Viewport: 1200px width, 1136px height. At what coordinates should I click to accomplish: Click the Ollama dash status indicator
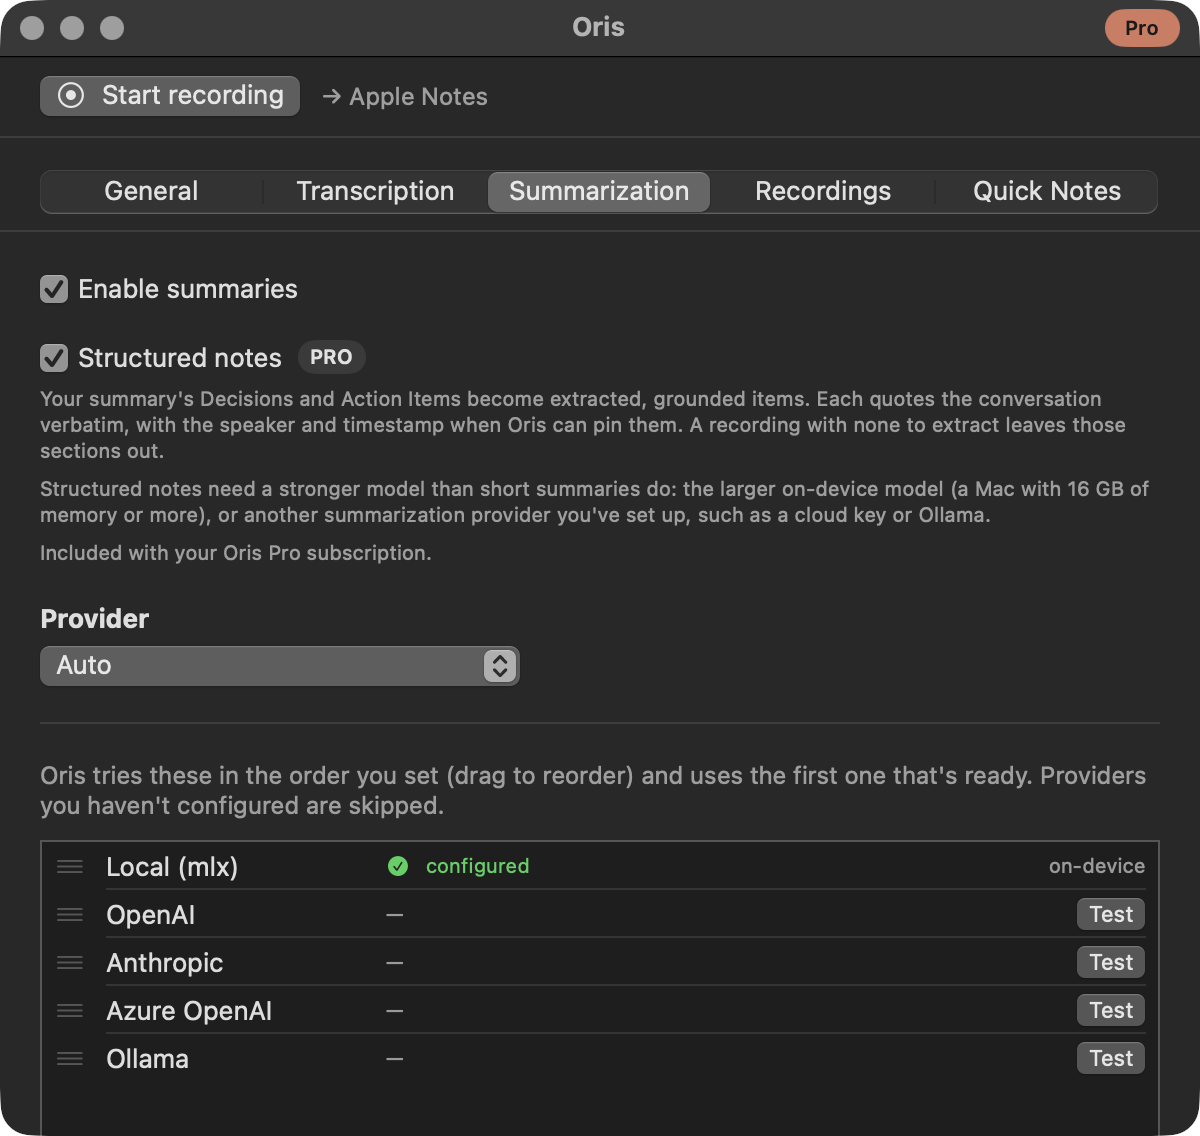[x=395, y=1059]
